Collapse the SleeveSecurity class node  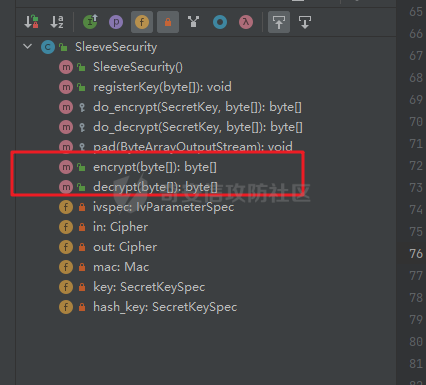pos(28,47)
